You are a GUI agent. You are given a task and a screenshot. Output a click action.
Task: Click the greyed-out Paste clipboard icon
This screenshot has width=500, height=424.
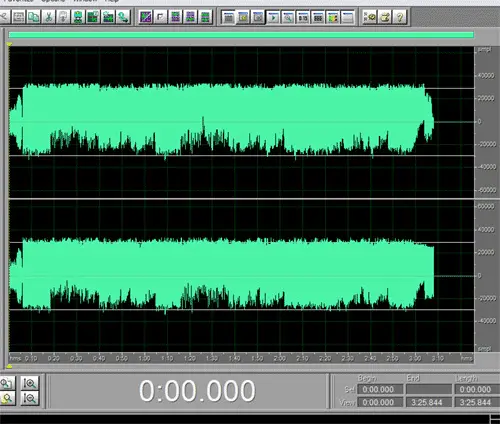[63, 17]
